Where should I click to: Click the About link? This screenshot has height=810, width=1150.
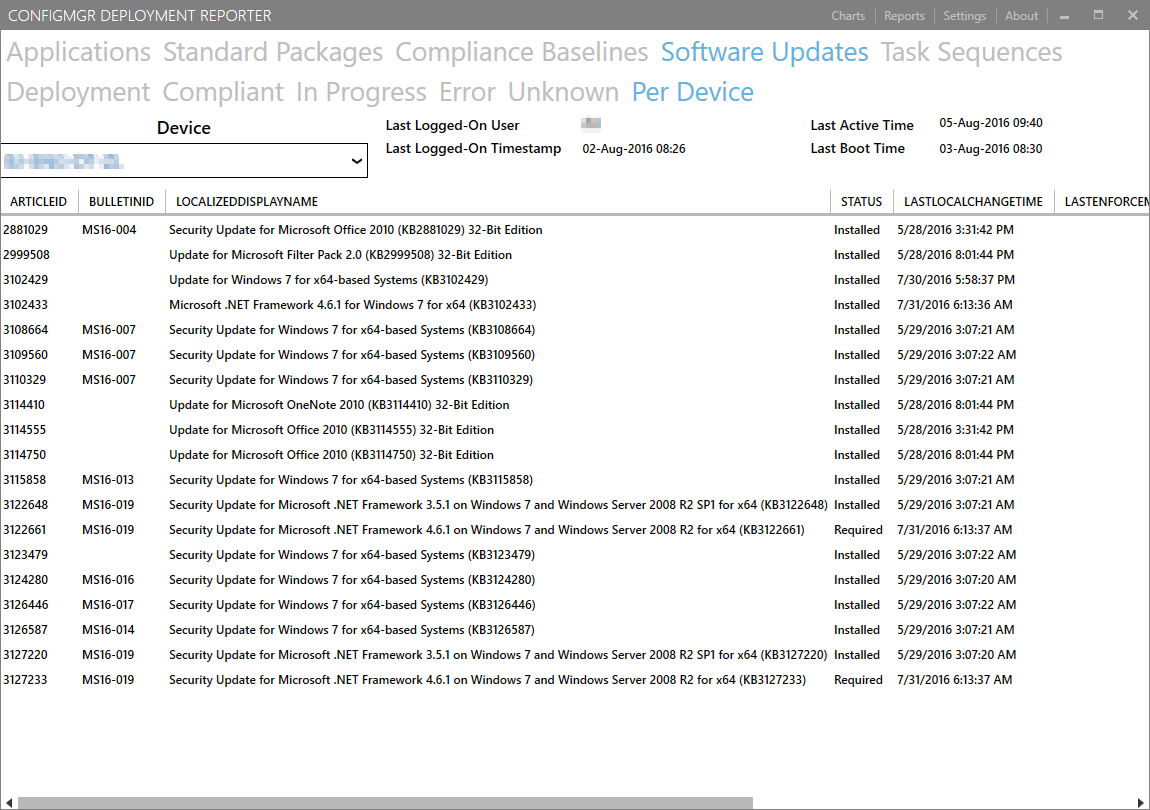tap(1021, 16)
